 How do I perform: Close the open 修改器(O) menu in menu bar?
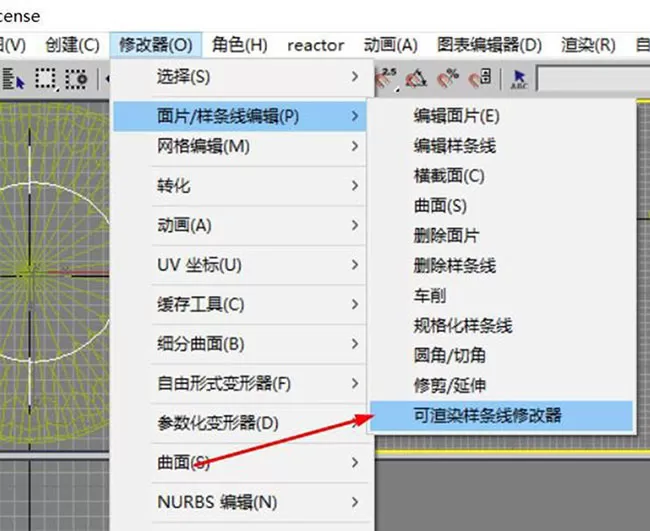point(156,45)
